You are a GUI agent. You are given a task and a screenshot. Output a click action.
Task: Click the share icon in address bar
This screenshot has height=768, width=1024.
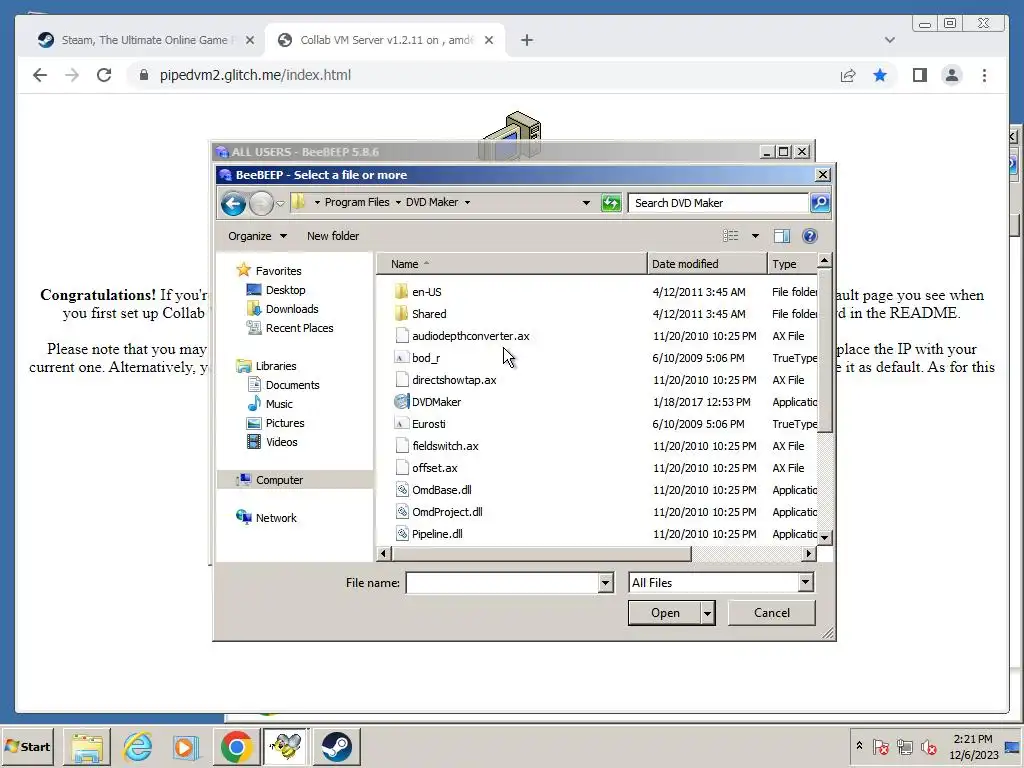click(848, 75)
